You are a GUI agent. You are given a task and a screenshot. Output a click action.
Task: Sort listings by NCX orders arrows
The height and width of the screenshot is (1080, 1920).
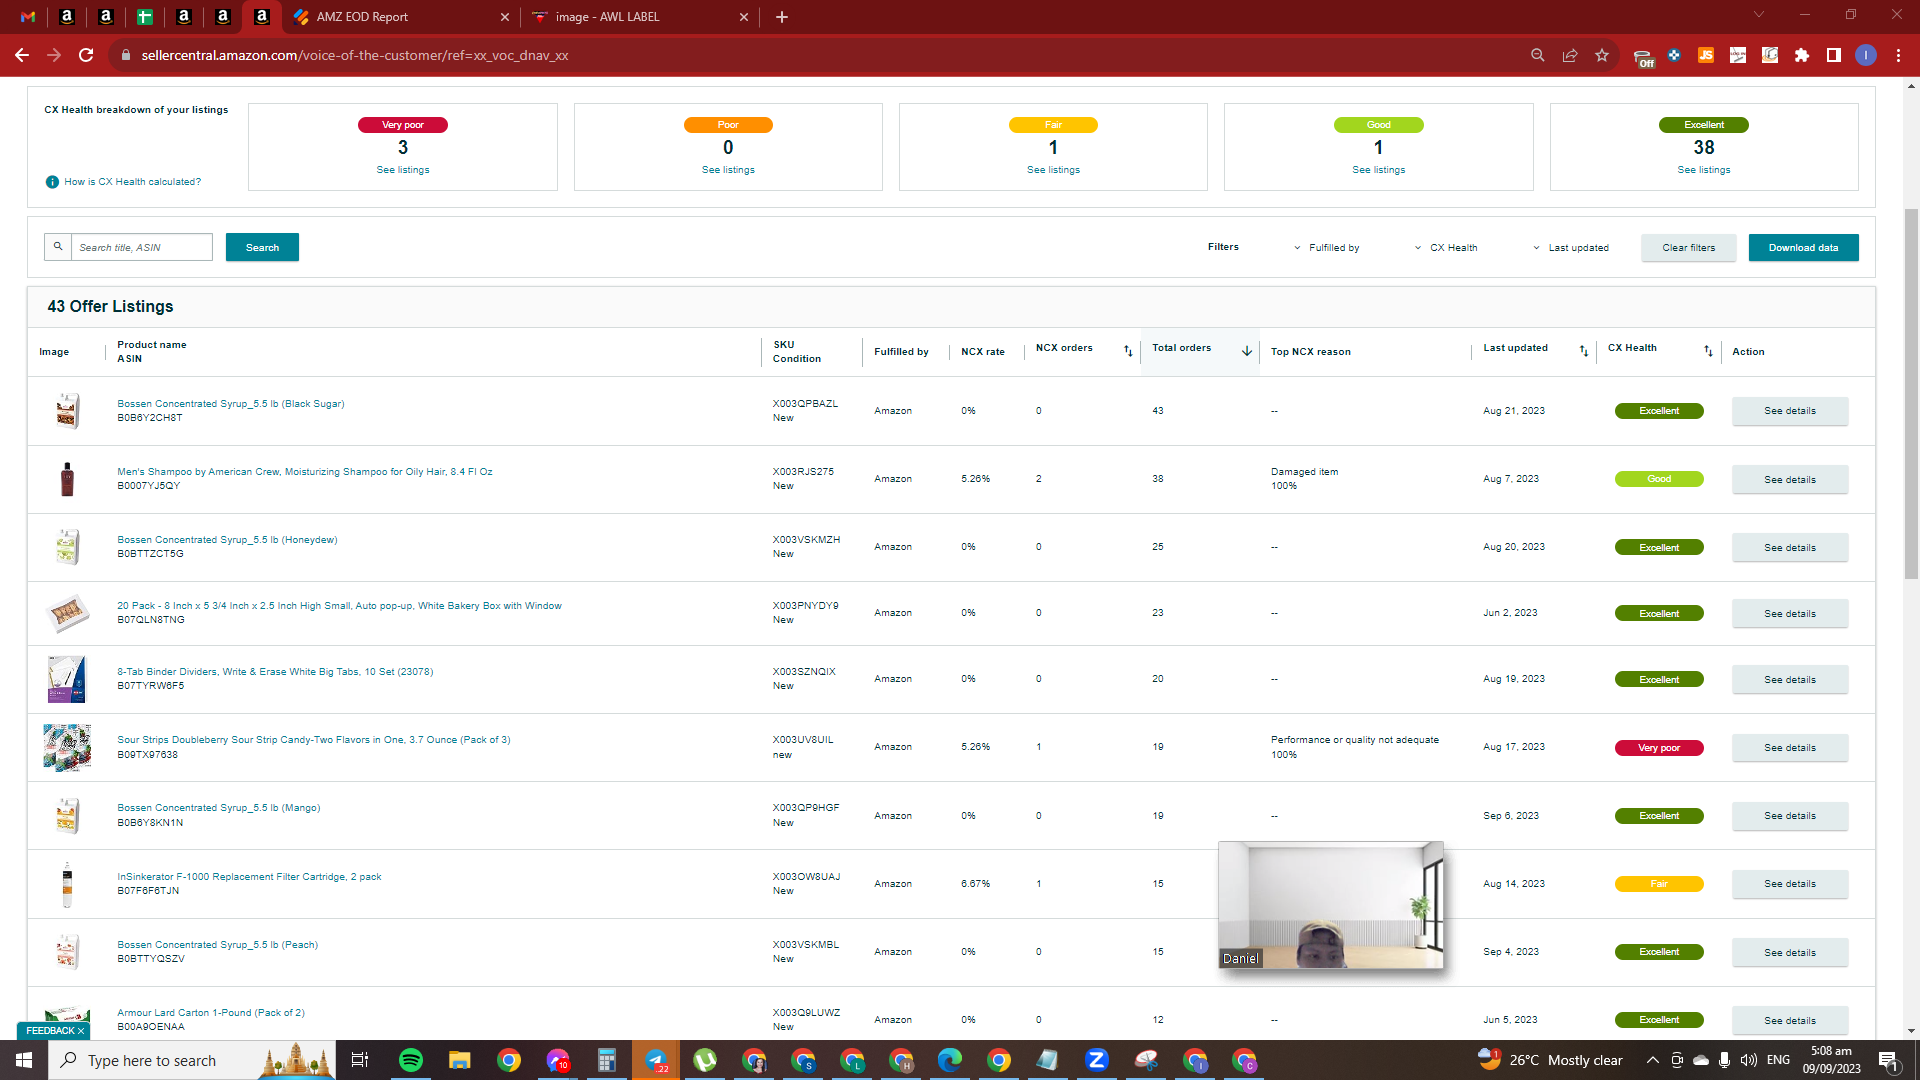tap(1128, 351)
